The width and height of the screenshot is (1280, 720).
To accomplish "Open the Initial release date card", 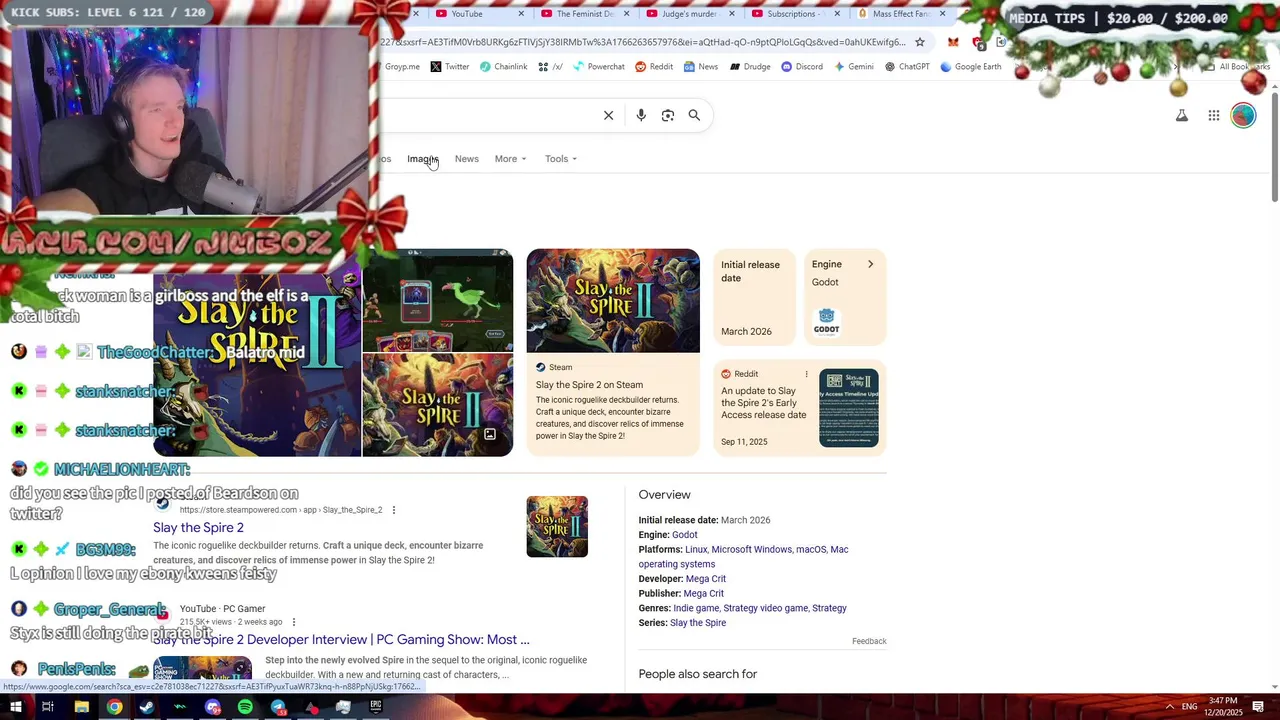I will tap(754, 297).
